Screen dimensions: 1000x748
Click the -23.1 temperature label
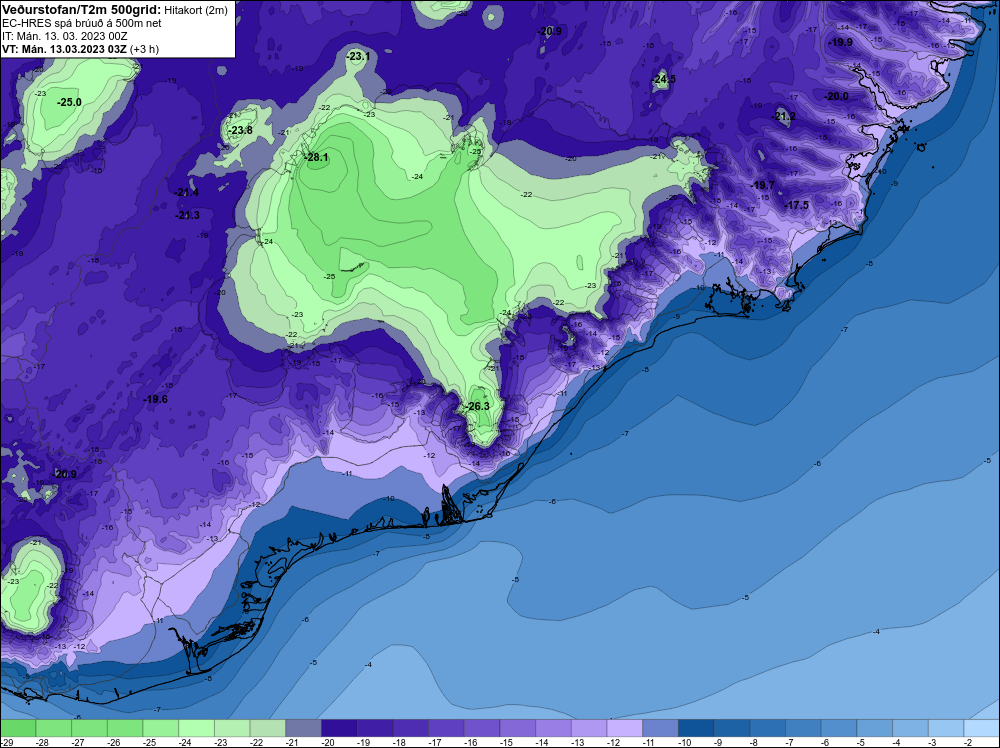pyautogui.click(x=358, y=56)
